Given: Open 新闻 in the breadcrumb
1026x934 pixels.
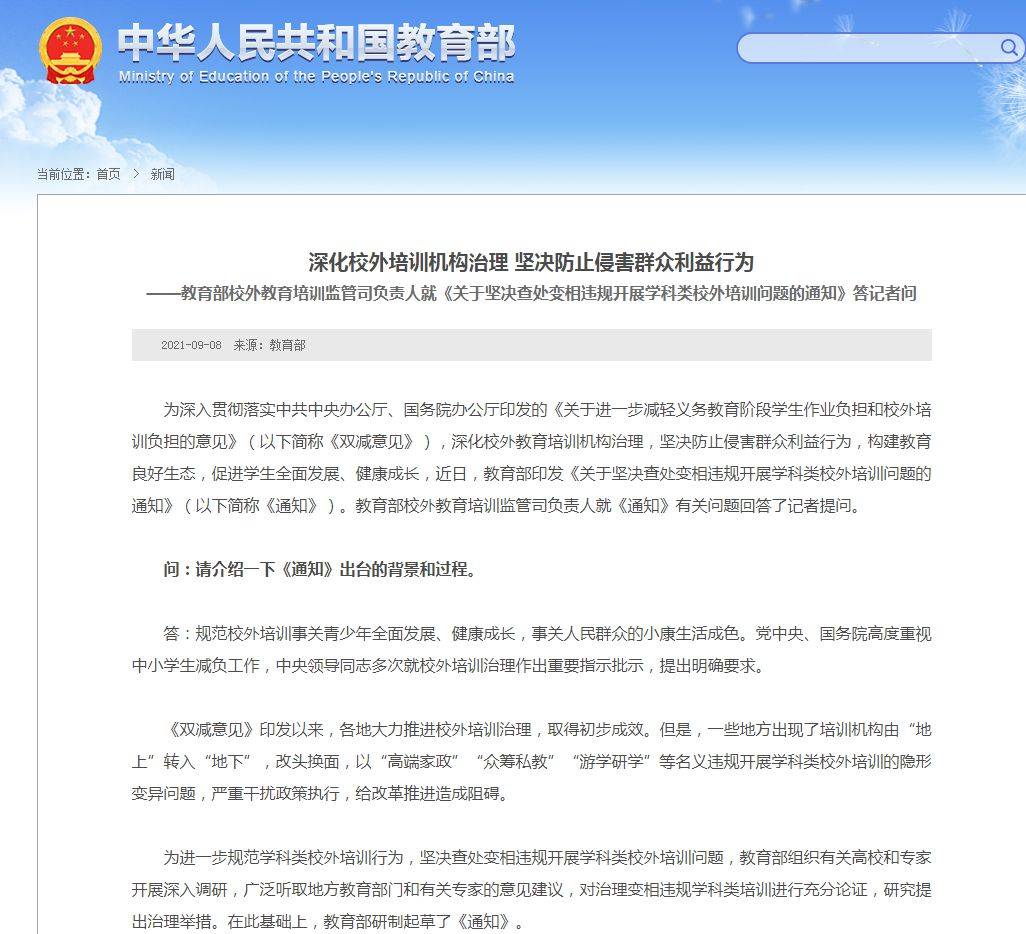Looking at the screenshot, I should (162, 174).
